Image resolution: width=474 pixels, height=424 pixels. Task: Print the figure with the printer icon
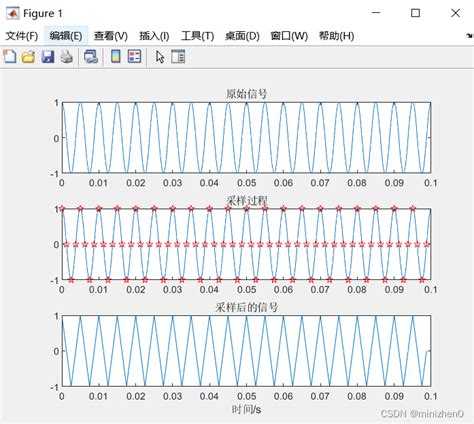(x=67, y=56)
